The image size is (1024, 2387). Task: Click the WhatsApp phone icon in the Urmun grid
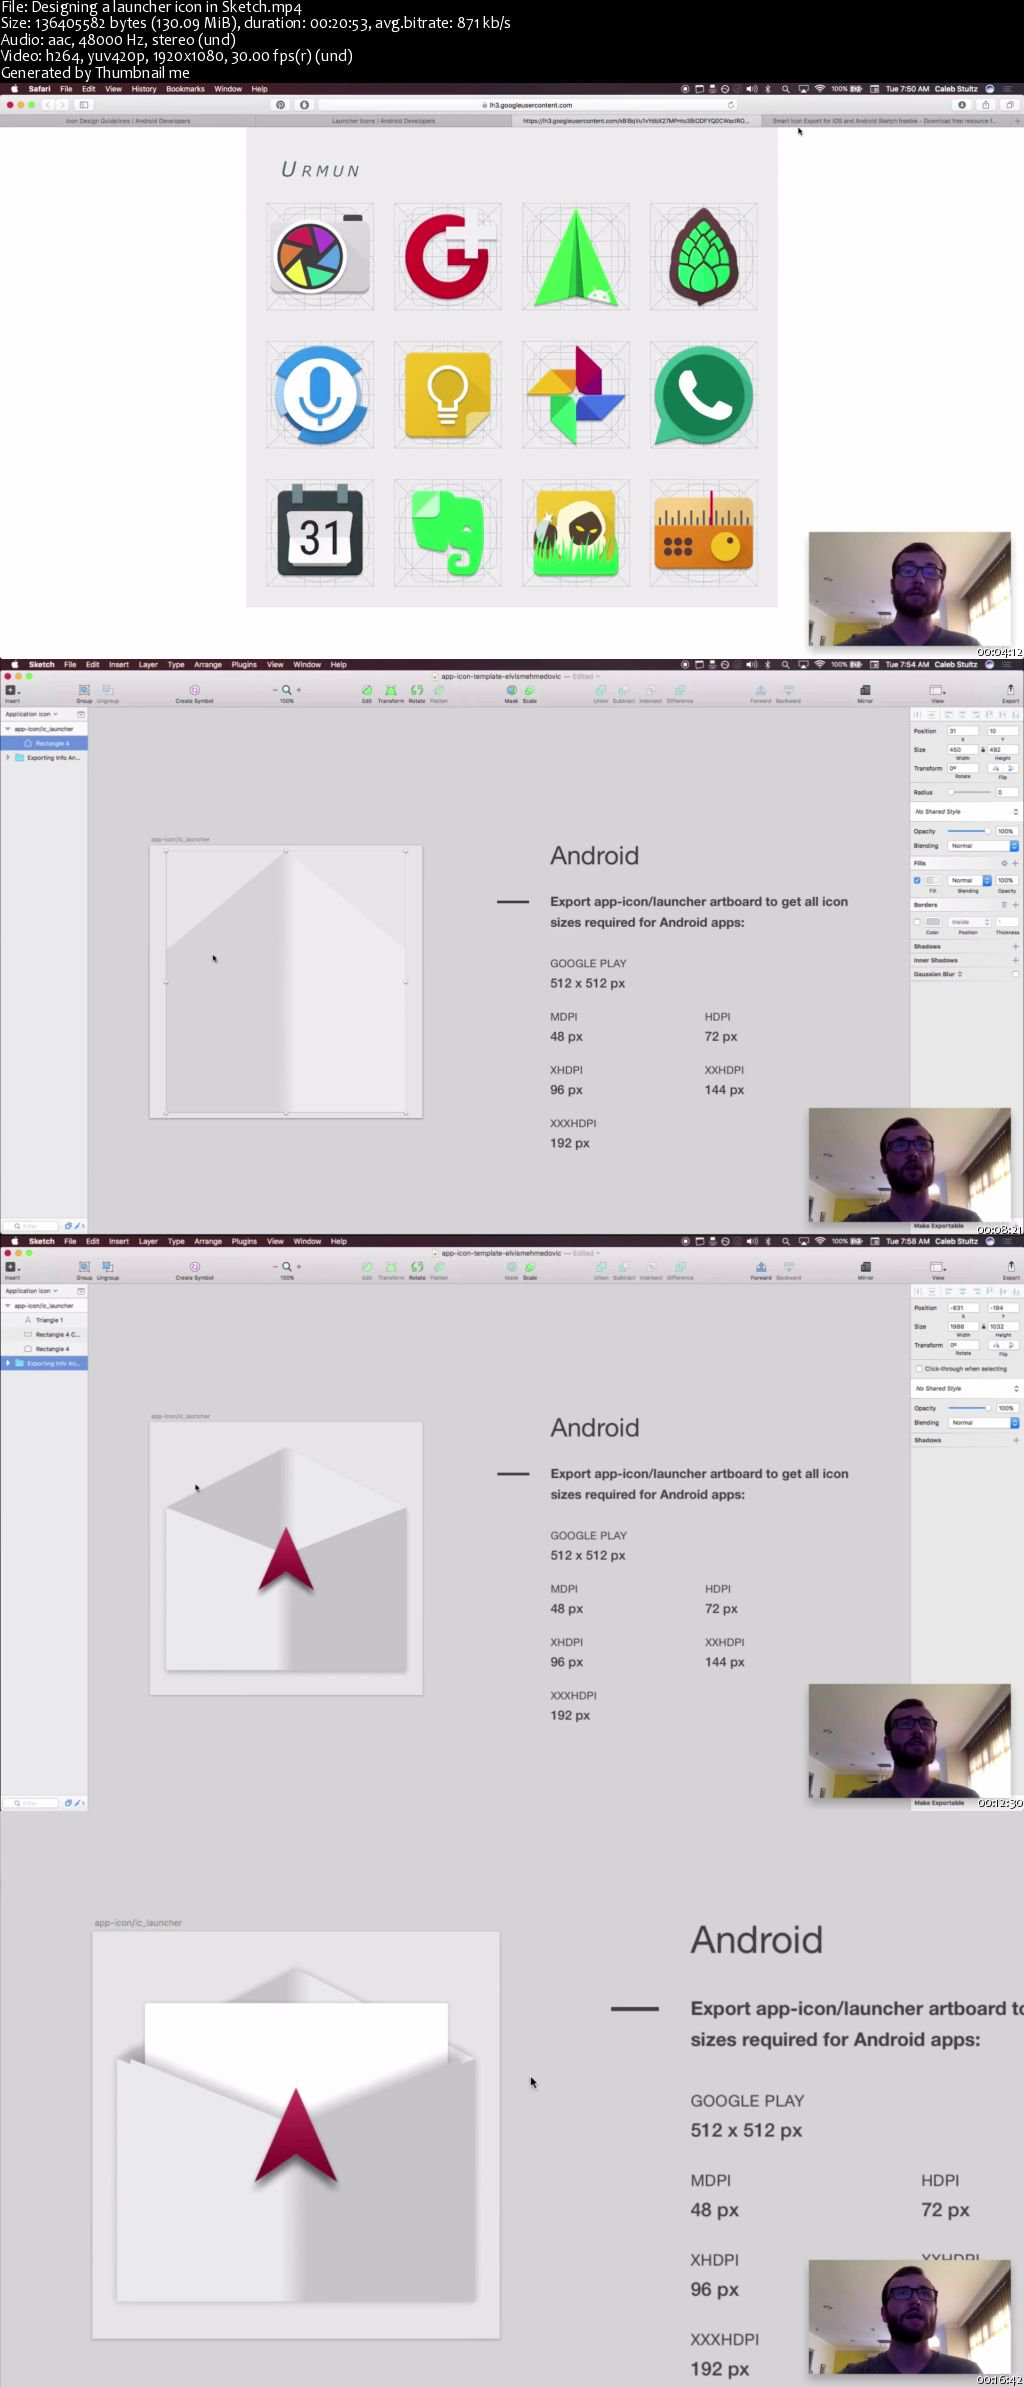click(703, 395)
